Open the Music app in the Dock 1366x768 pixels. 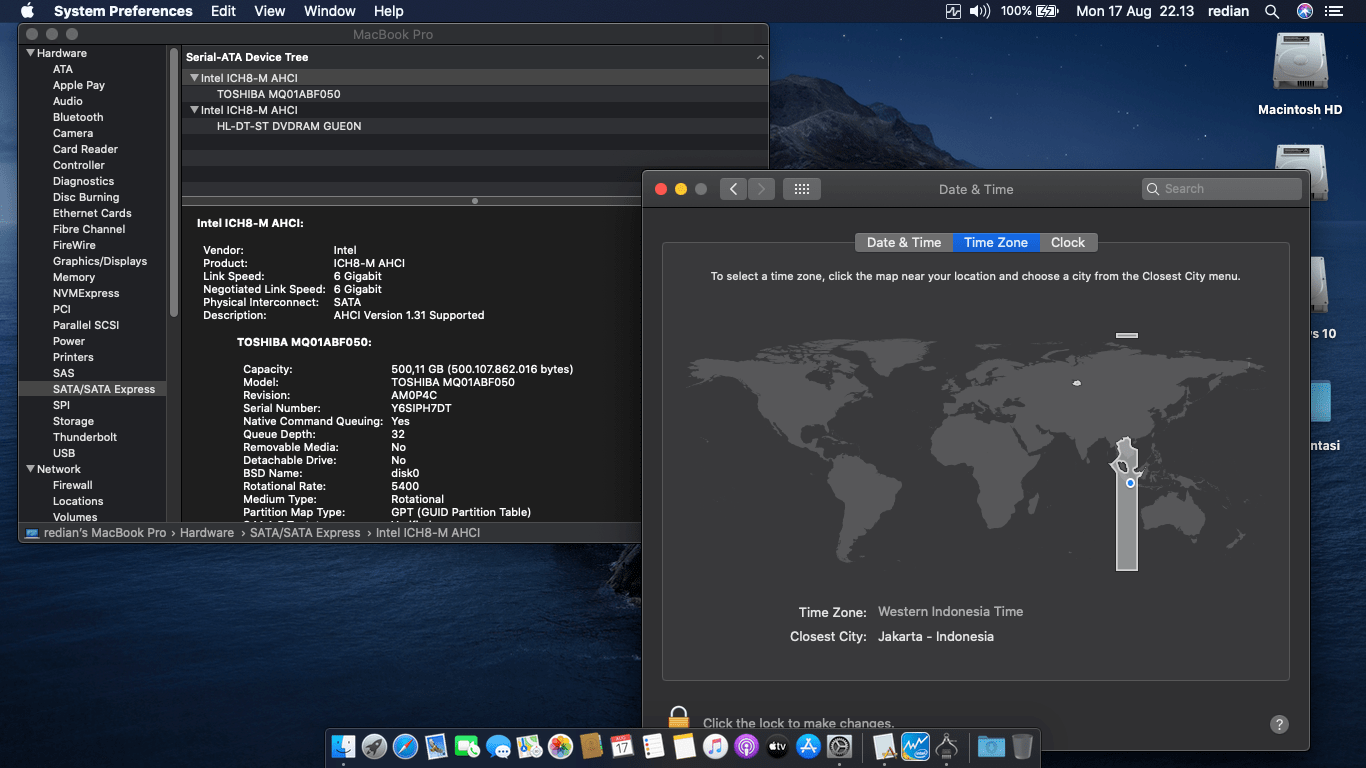click(x=715, y=746)
